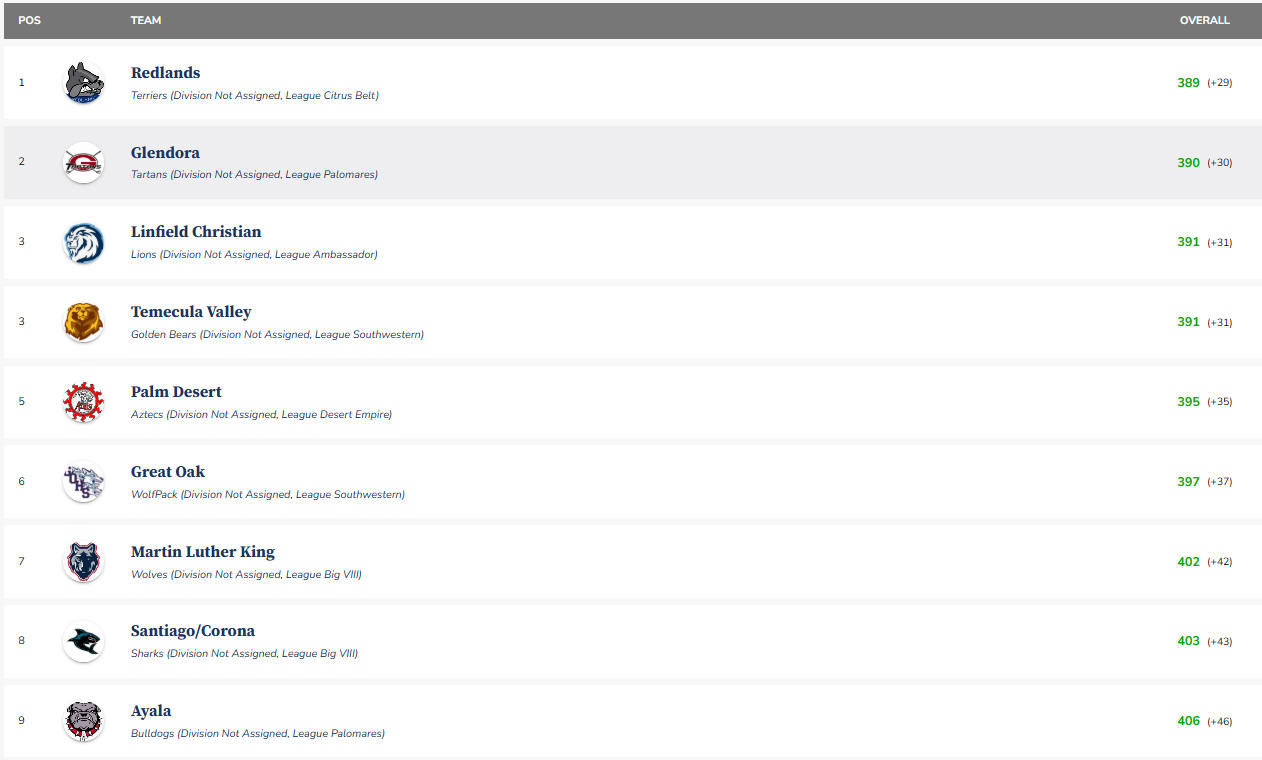Click the Great Oak WolfPack logo
This screenshot has width=1262, height=760.
click(84, 482)
